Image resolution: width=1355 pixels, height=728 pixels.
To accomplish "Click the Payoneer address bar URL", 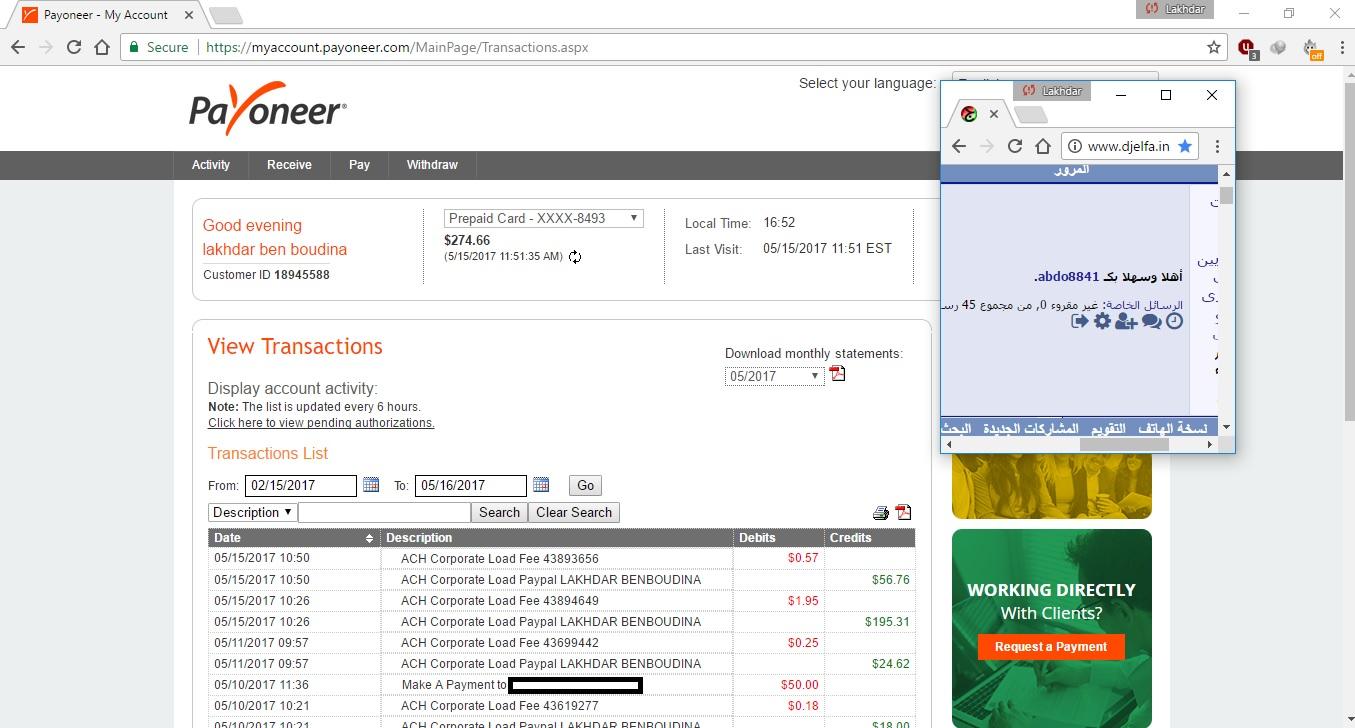I will click(x=398, y=47).
